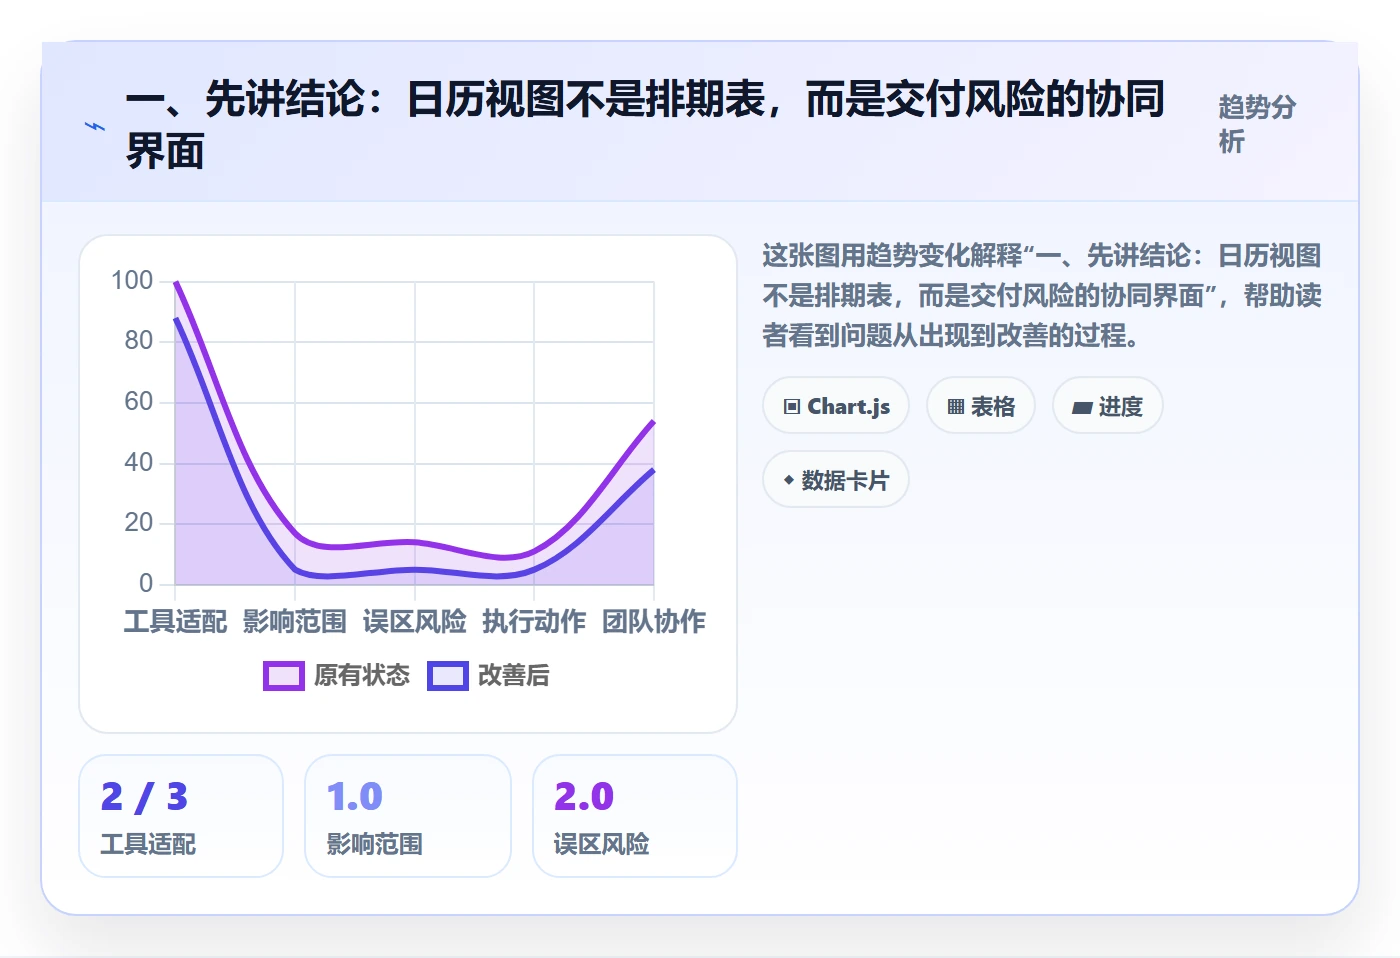Click the 100 y-axis tick label
The image size is (1400, 958).
132,281
